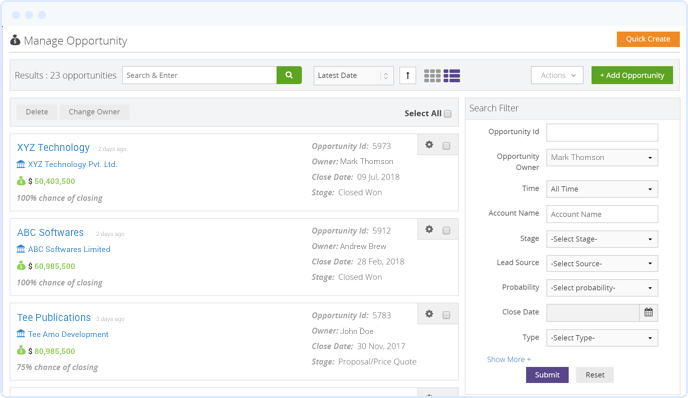Switch to grid view layout
The image size is (688, 398).
pos(432,75)
